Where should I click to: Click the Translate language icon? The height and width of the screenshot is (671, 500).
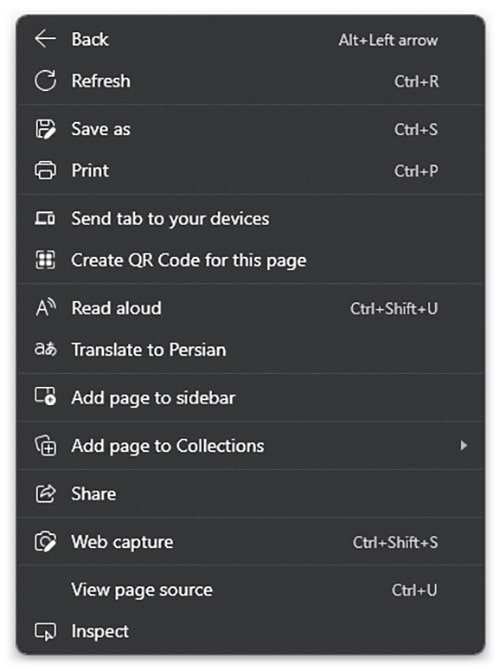pos(45,349)
